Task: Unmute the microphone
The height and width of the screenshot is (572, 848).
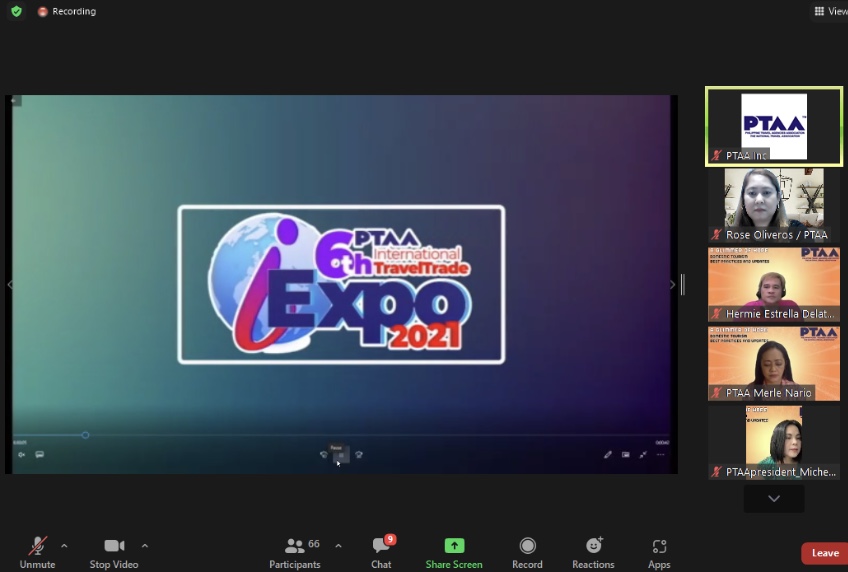Action: (x=37, y=552)
